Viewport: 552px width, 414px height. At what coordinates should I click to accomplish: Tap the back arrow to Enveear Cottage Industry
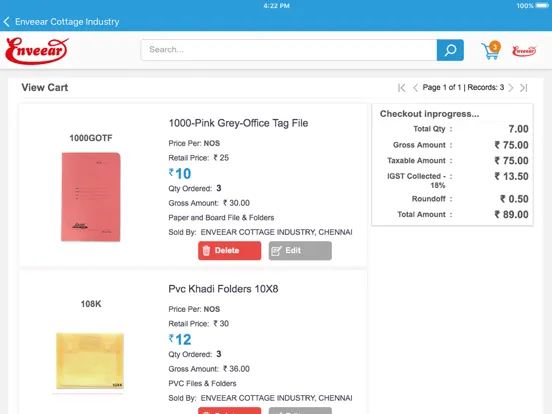click(x=7, y=22)
